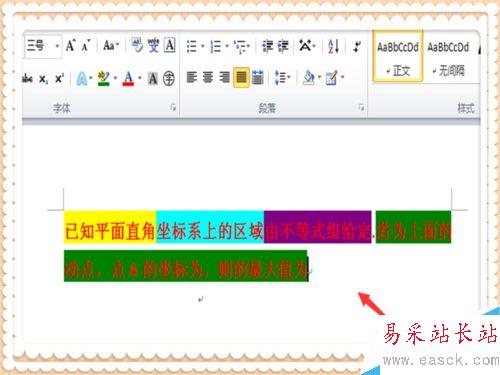This screenshot has height=375, width=500.
Task: Toggle Superscript formatting
Action: tap(59, 79)
